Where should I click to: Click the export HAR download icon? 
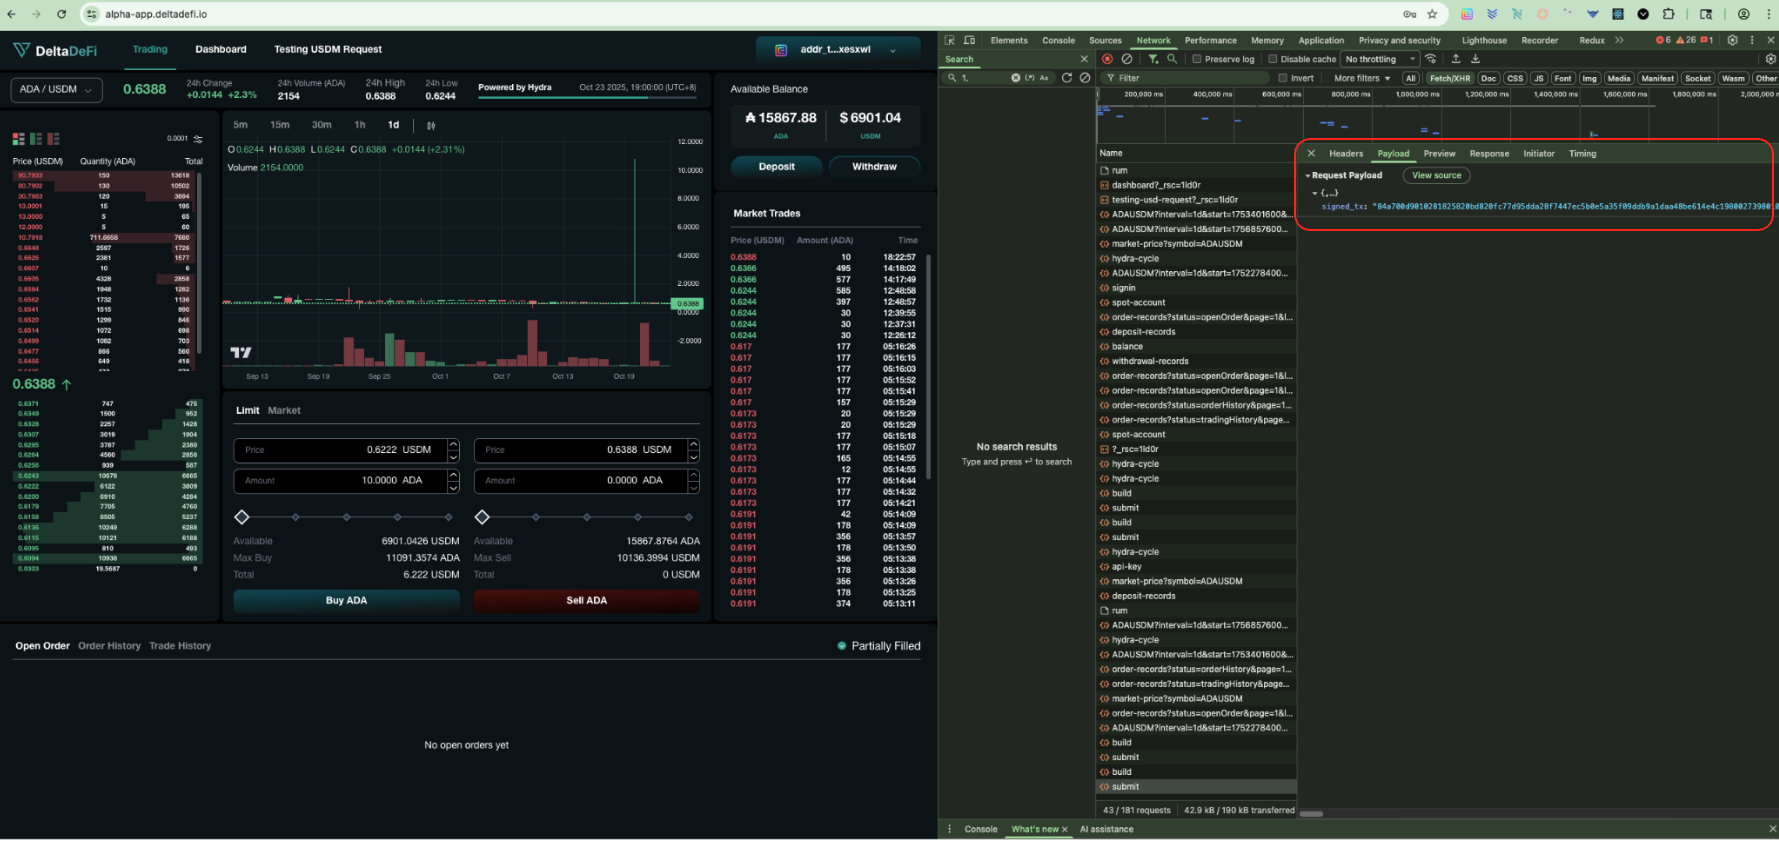[1475, 59]
